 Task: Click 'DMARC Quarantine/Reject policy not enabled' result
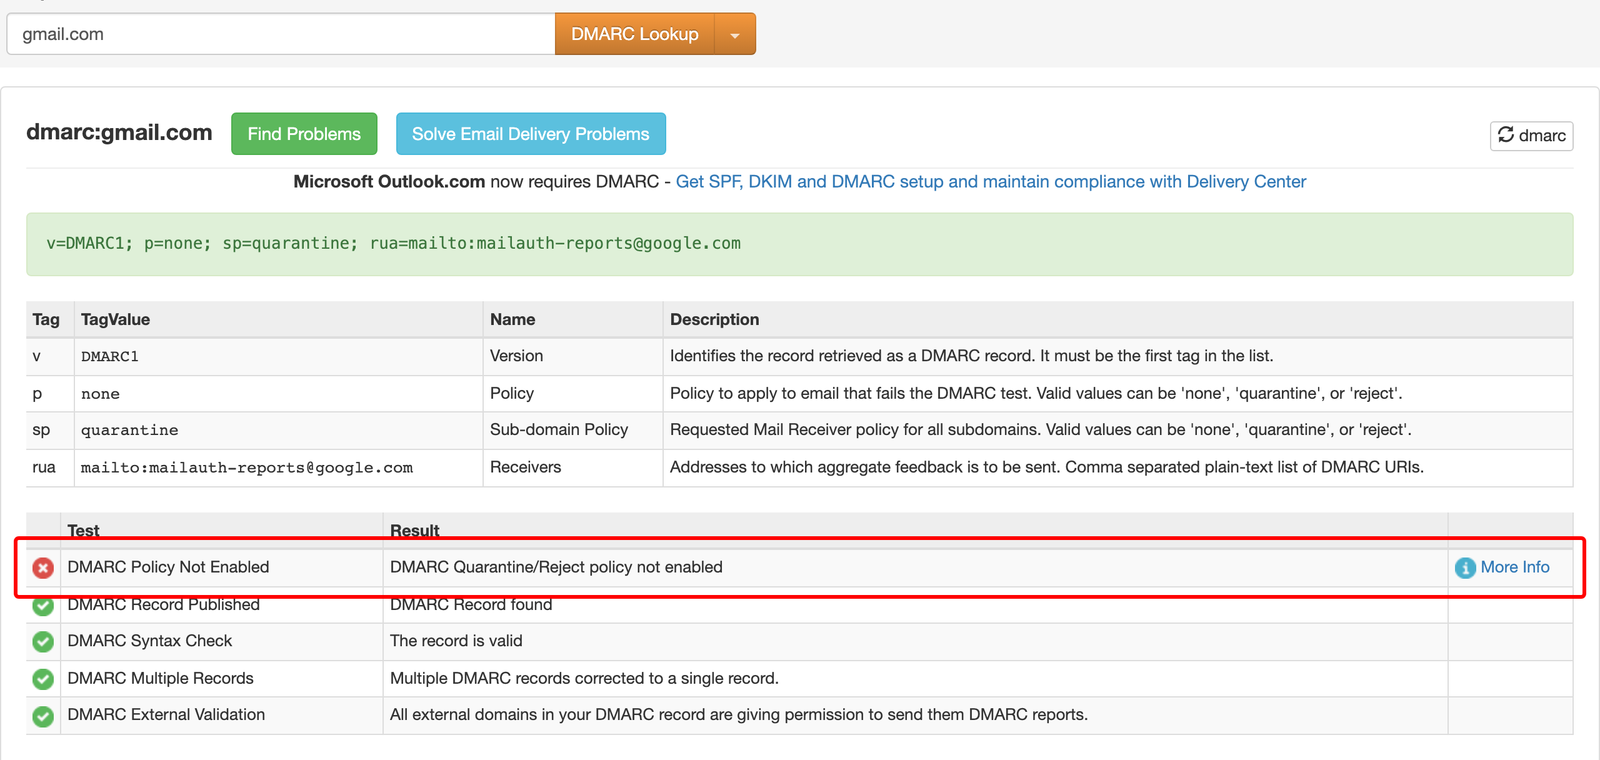pyautogui.click(x=556, y=567)
